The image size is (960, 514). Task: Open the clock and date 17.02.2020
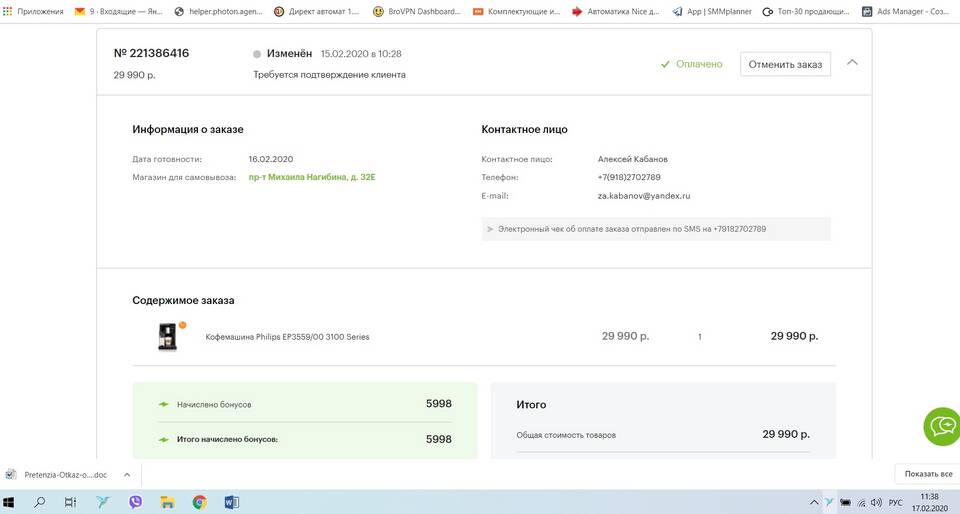click(929, 502)
